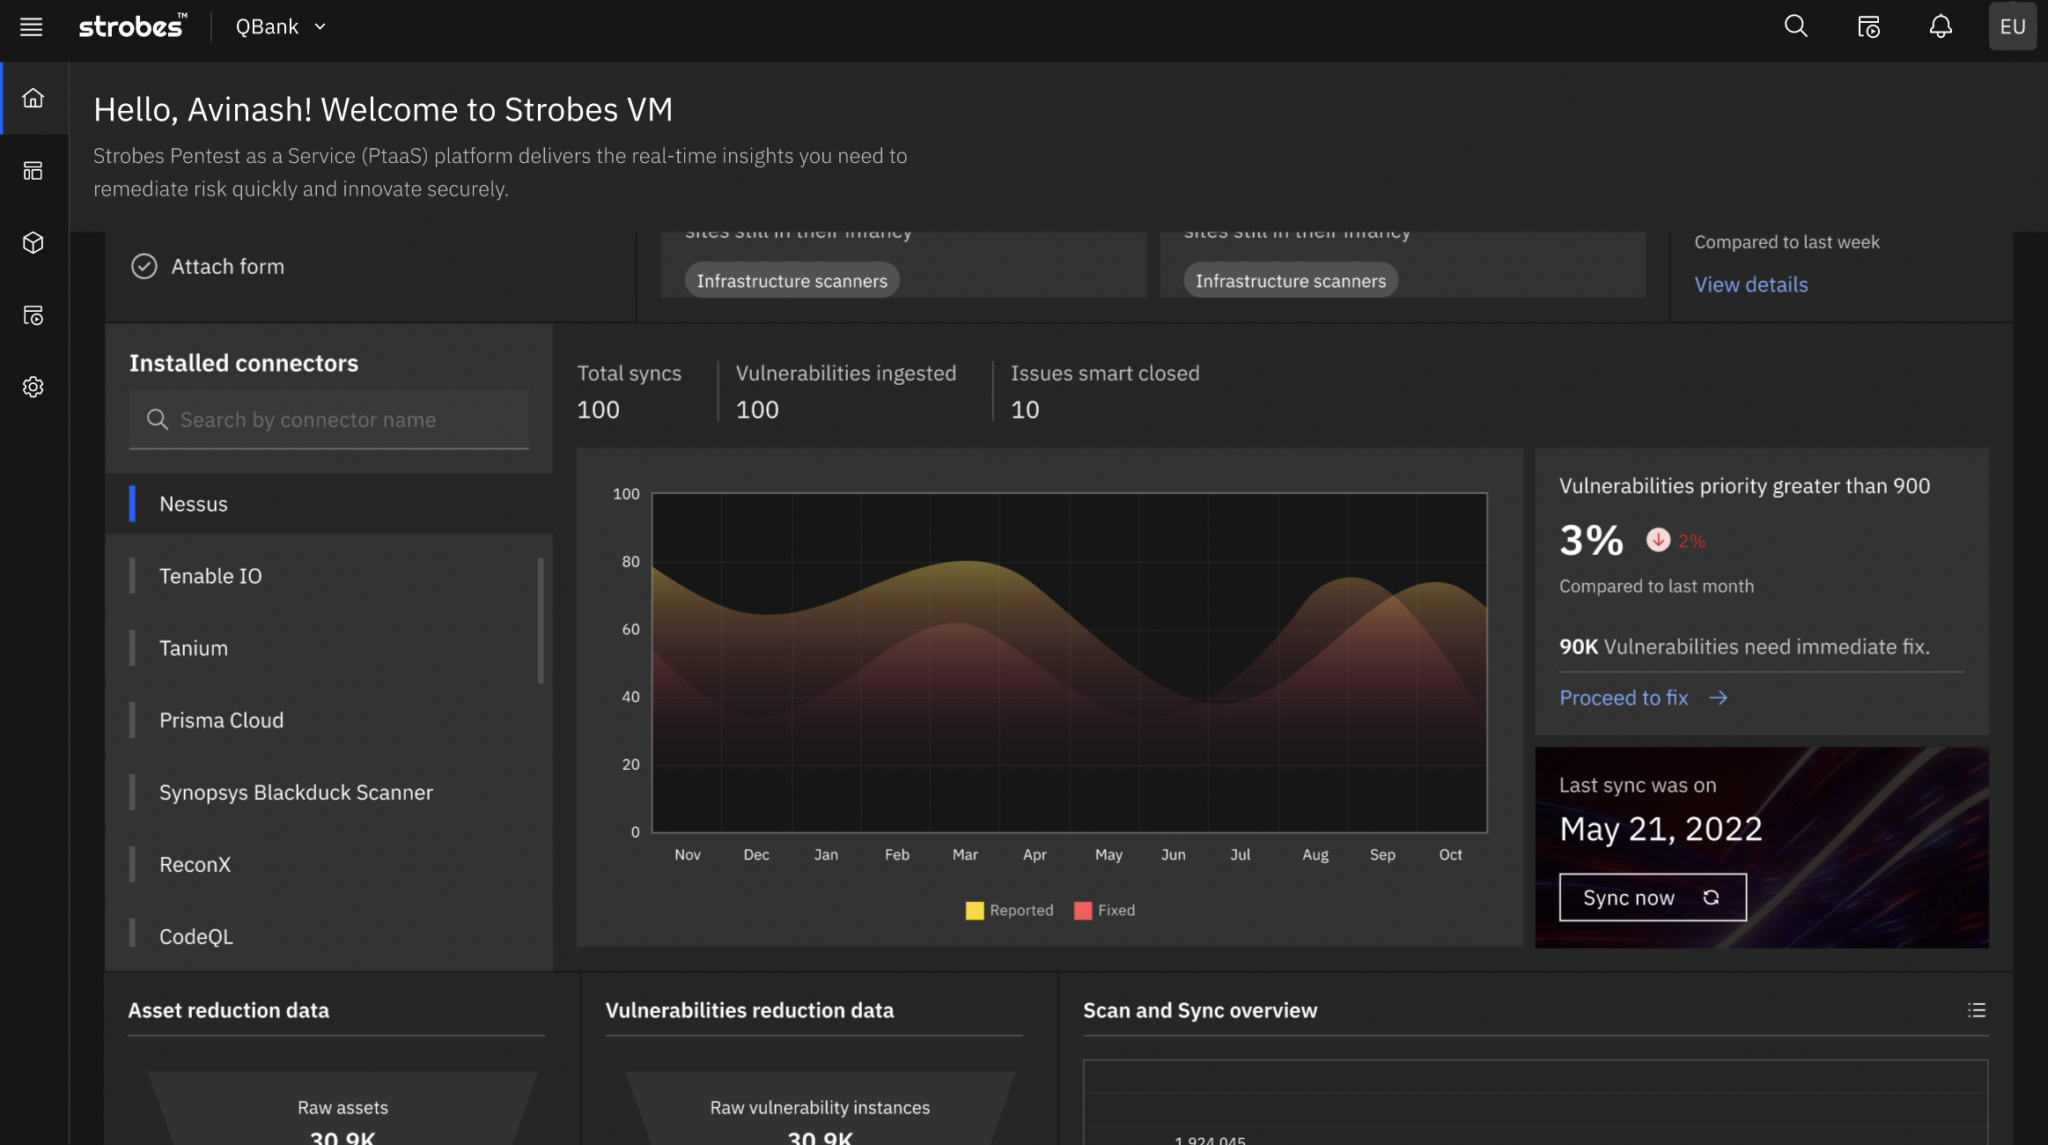Click the Proceed to fix link
This screenshot has width=2048, height=1145.
click(1624, 698)
